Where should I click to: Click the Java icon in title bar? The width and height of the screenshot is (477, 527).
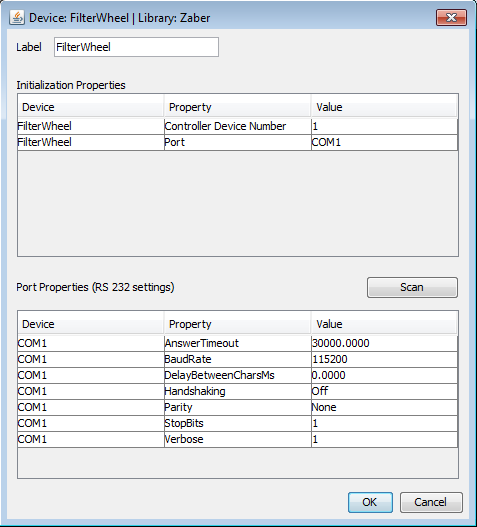click(17, 17)
